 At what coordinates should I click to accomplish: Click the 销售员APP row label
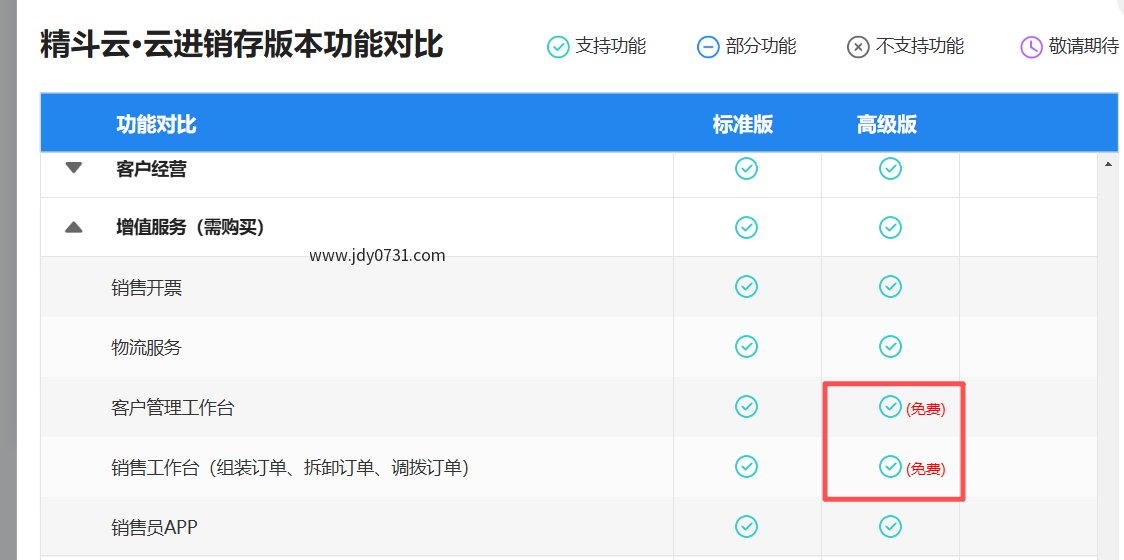tap(154, 527)
